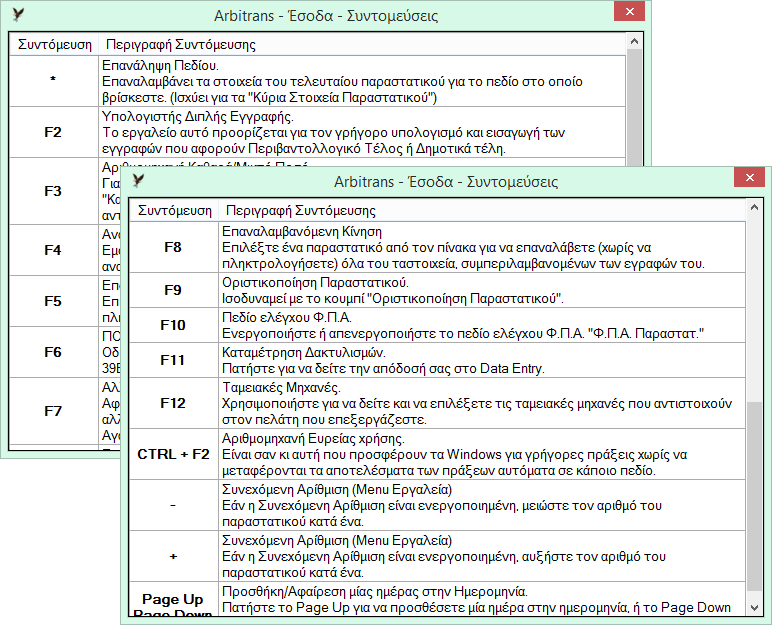Screen dimensions: 773x625
Task: Click the Προσθήκη/Αφαίρεση μίας ημέρας description
Action: [482, 599]
